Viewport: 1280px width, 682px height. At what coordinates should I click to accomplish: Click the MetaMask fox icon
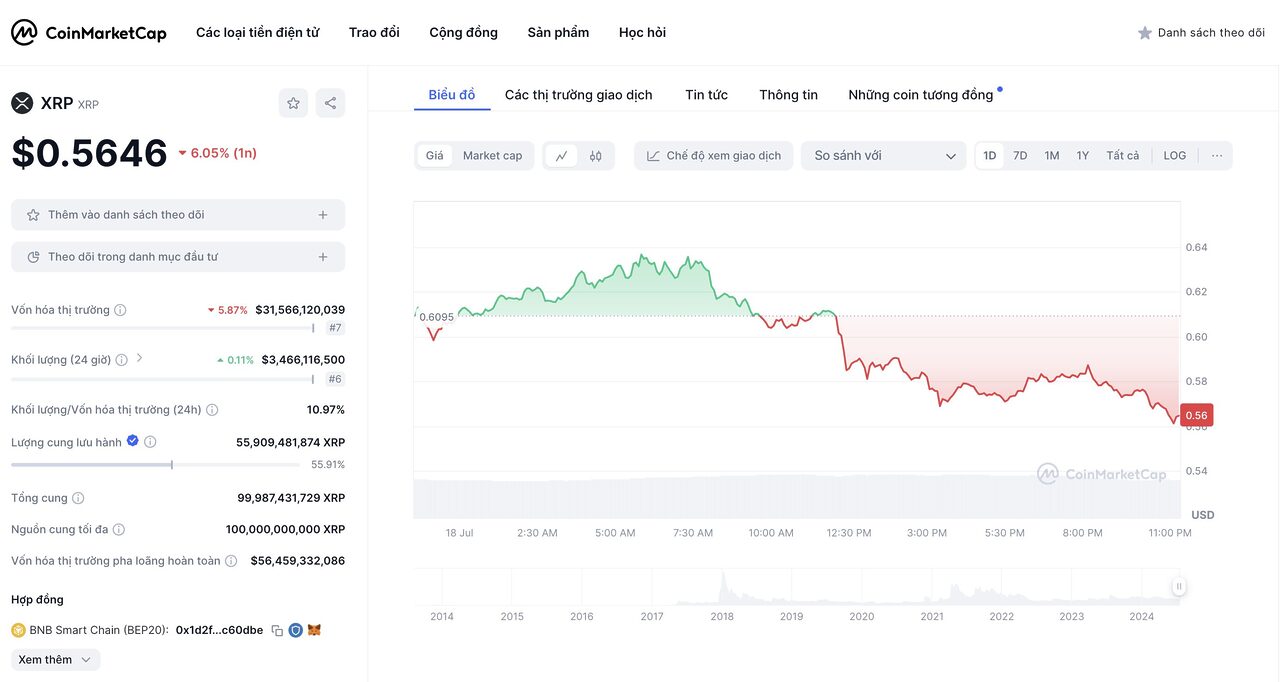tap(314, 631)
